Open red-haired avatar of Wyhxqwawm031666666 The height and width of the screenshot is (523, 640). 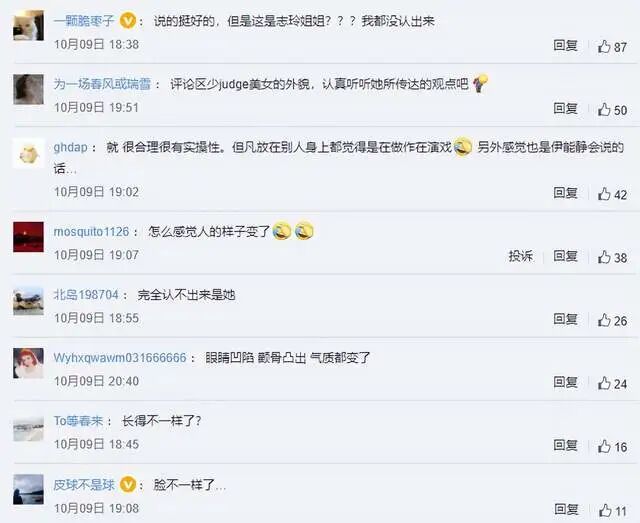point(29,363)
